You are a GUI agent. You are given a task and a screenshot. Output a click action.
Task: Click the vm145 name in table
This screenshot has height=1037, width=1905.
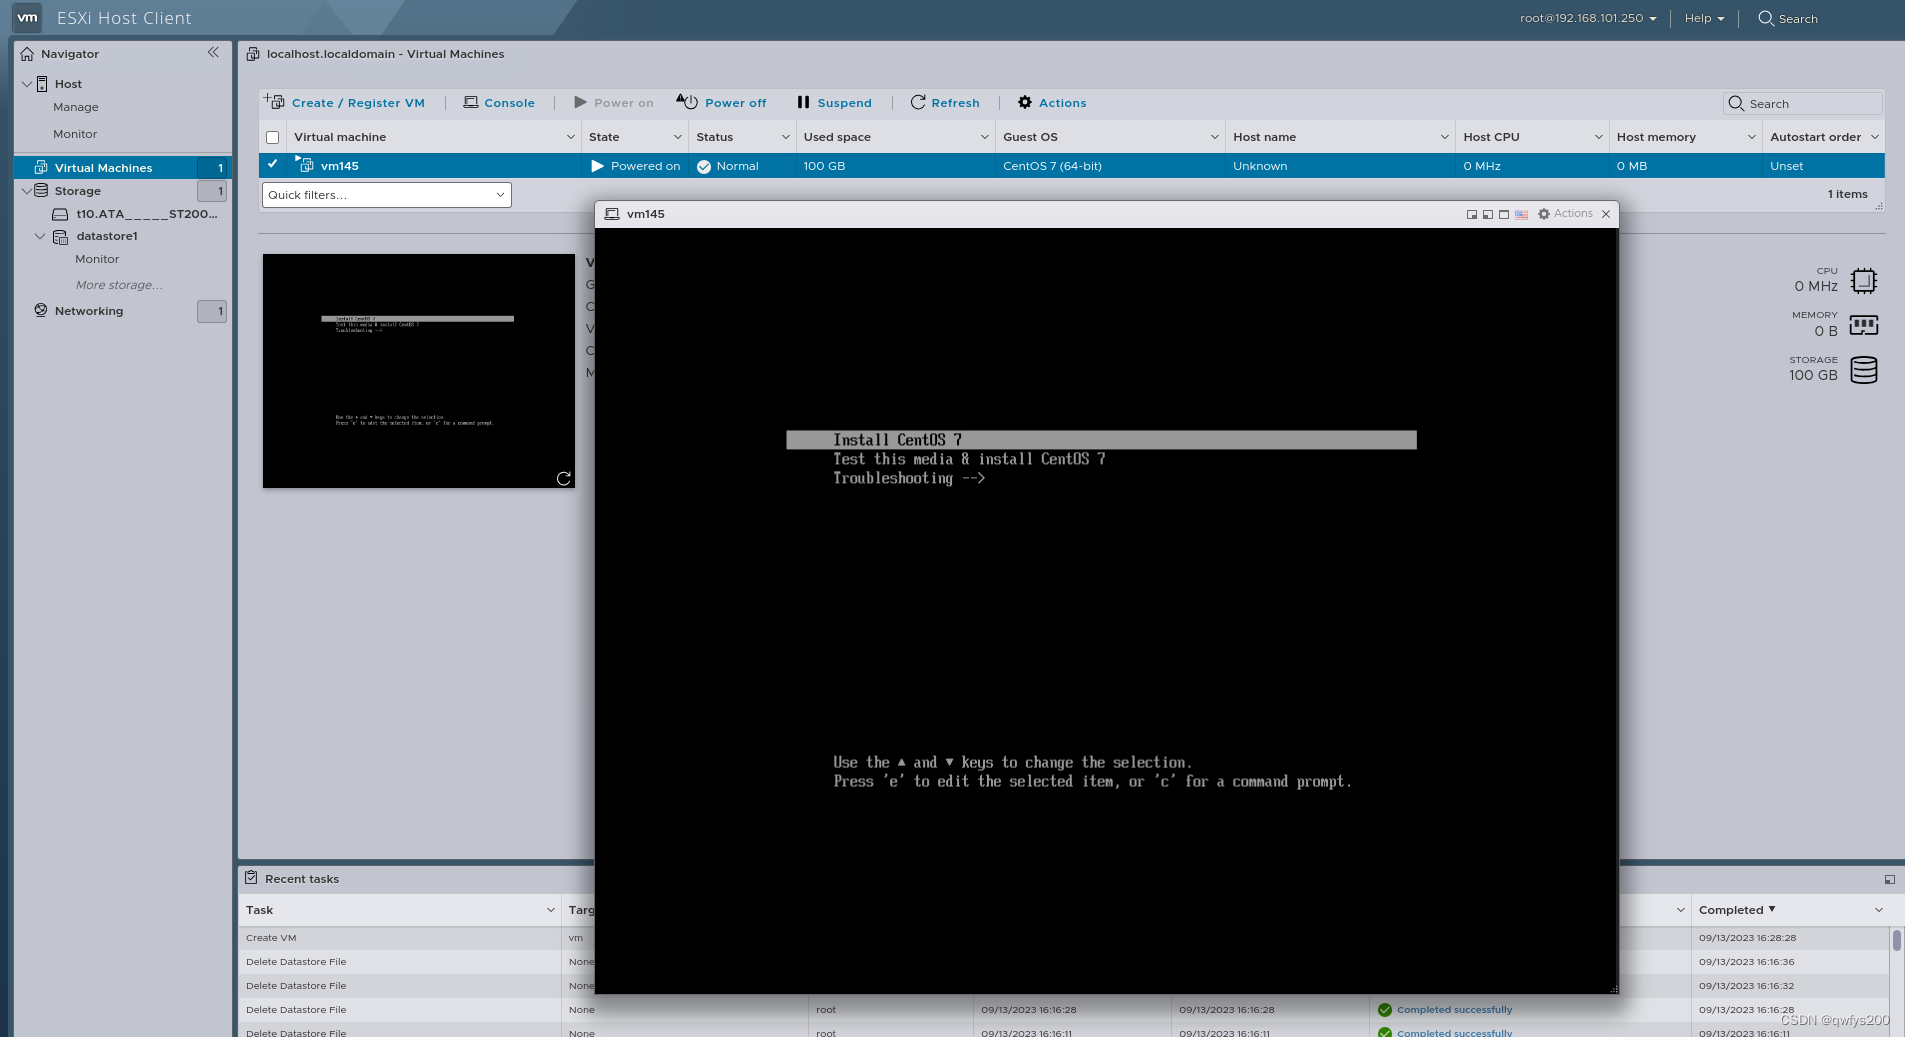click(340, 166)
